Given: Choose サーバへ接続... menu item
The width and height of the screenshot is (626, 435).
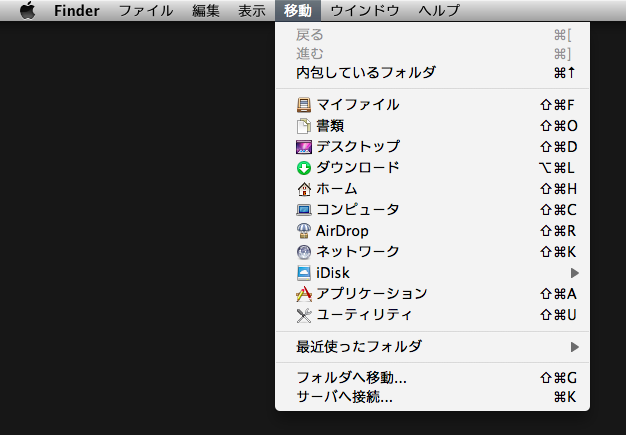Looking at the screenshot, I should (x=432, y=397).
